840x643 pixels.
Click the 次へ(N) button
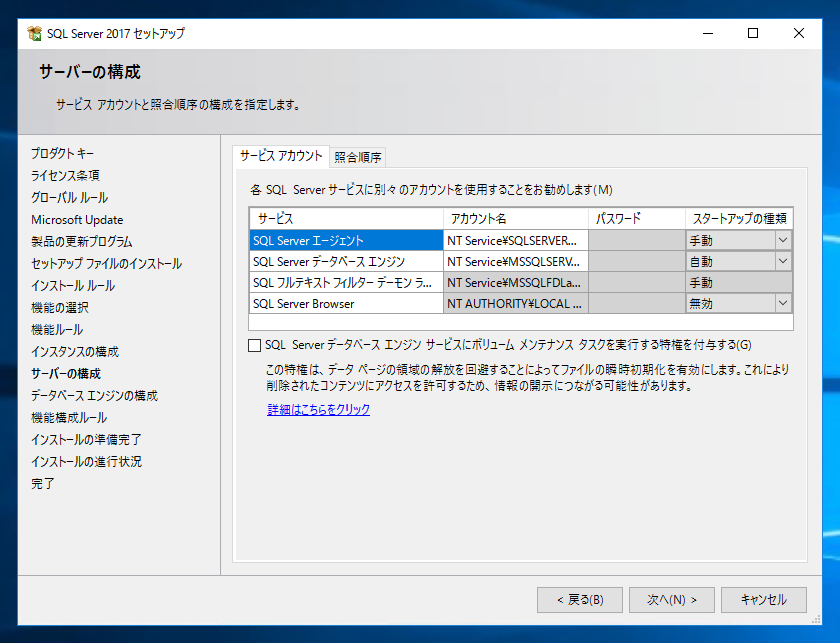click(672, 600)
